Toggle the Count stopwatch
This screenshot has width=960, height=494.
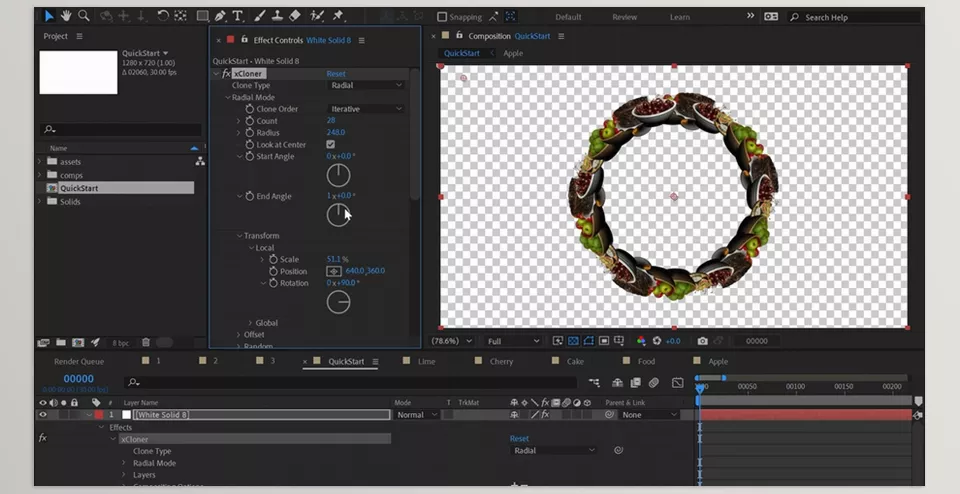[250, 121]
